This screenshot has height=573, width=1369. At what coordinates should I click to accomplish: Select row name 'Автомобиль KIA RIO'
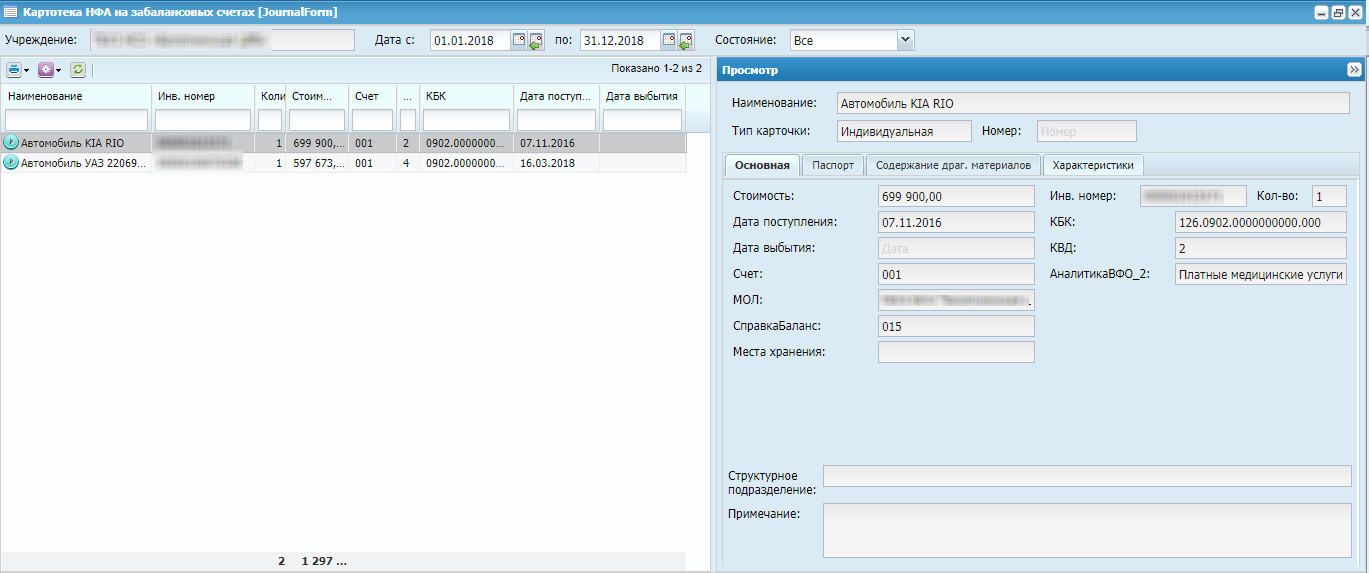[x=73, y=143]
